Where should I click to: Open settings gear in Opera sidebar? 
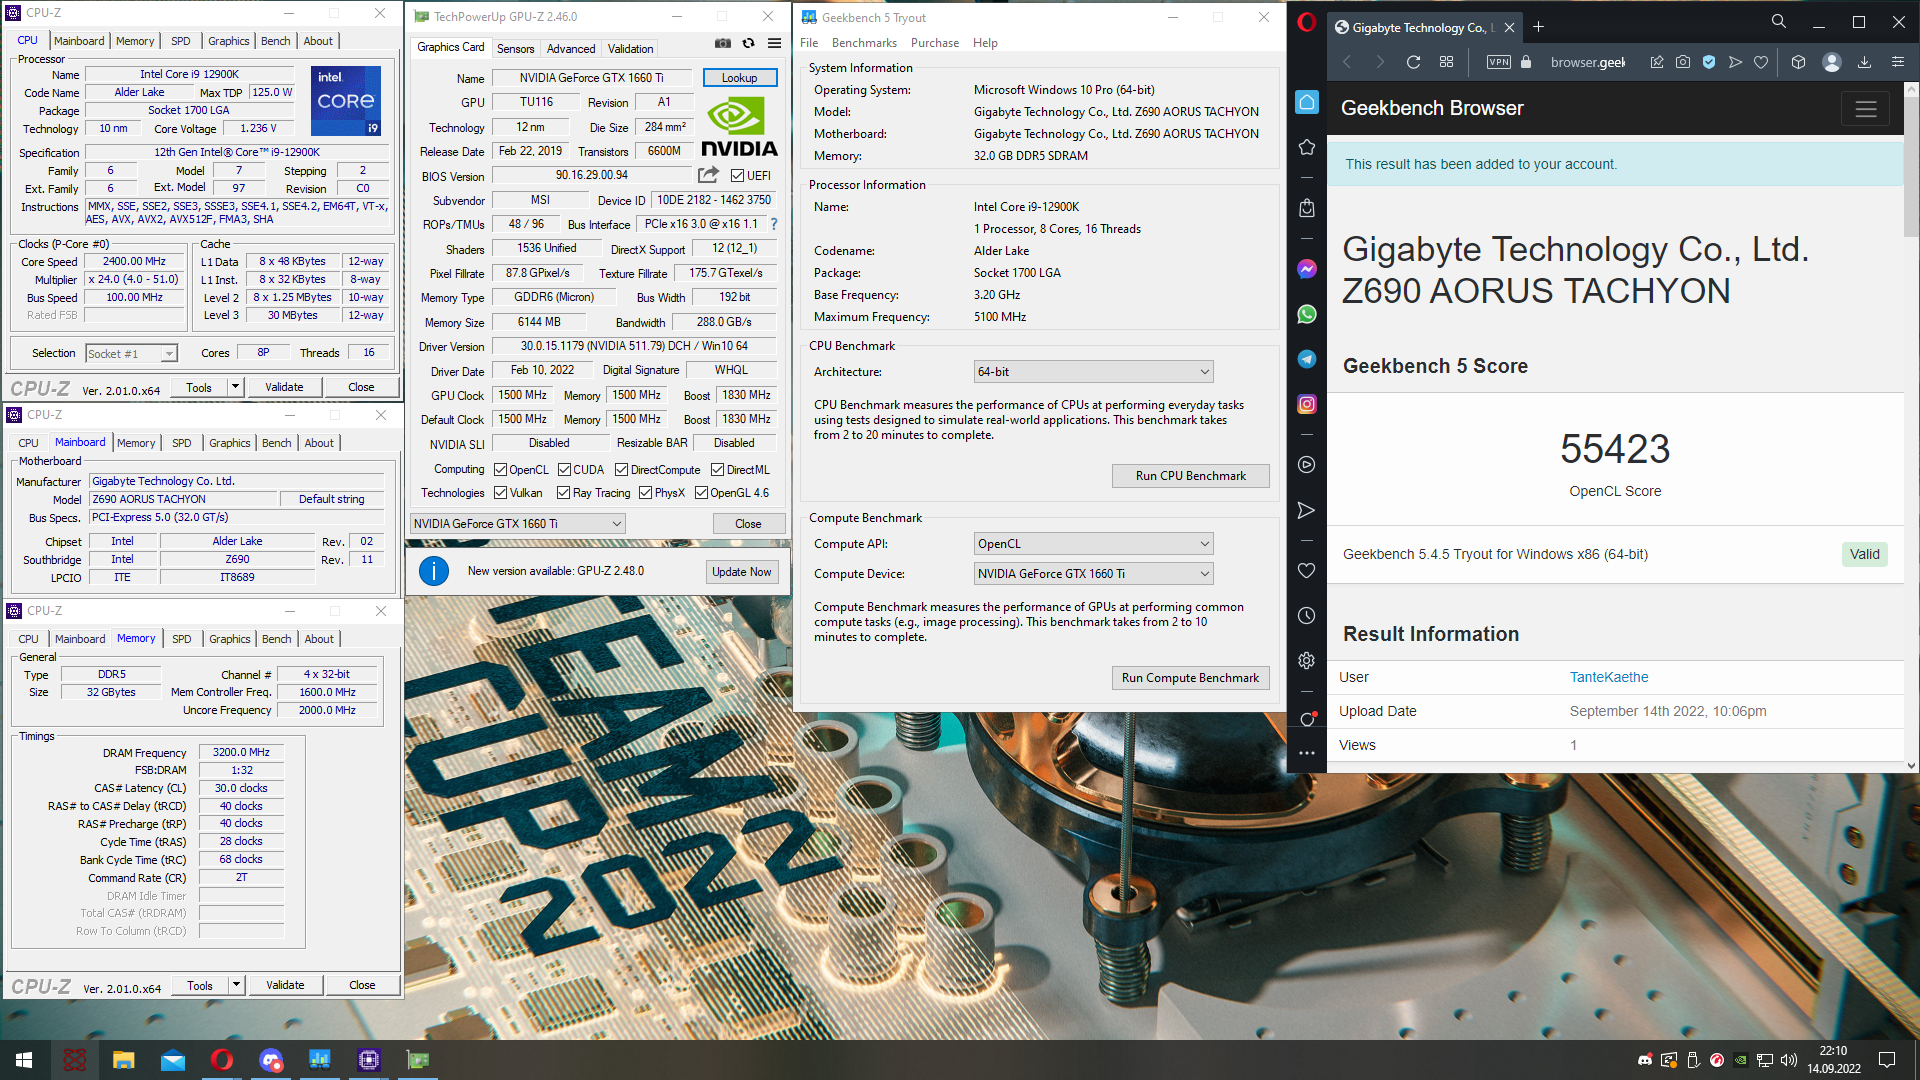[1306, 661]
